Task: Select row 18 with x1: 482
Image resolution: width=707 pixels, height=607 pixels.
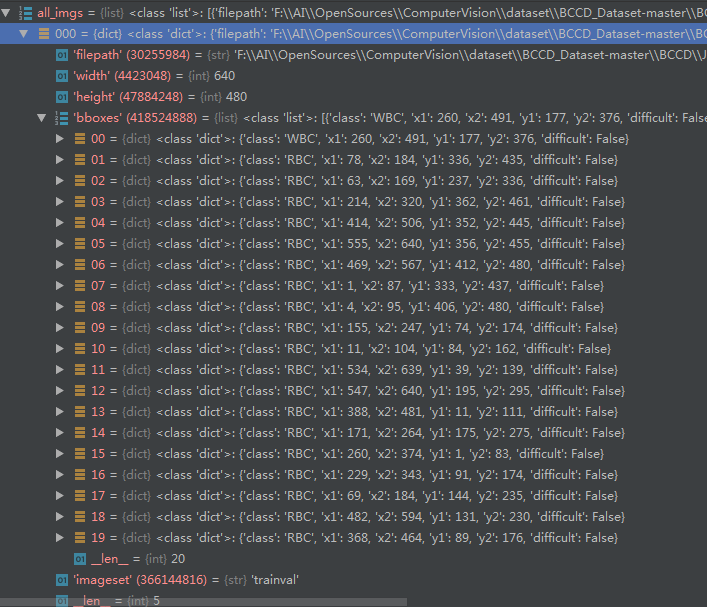Action: (354, 516)
